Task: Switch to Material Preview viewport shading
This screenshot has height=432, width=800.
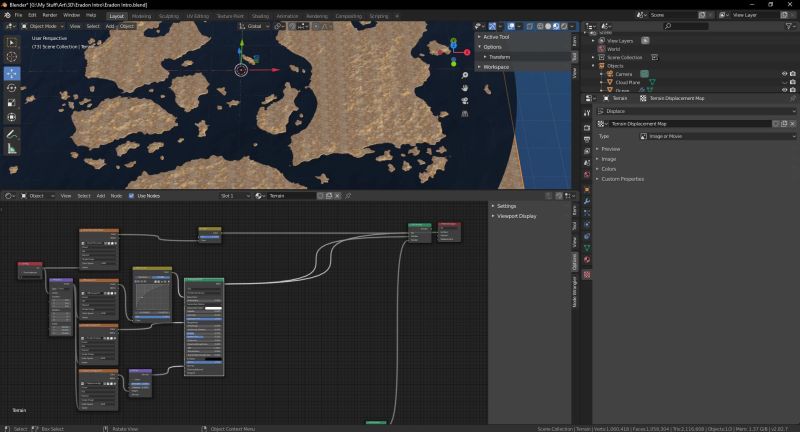Action: pyautogui.click(x=556, y=26)
